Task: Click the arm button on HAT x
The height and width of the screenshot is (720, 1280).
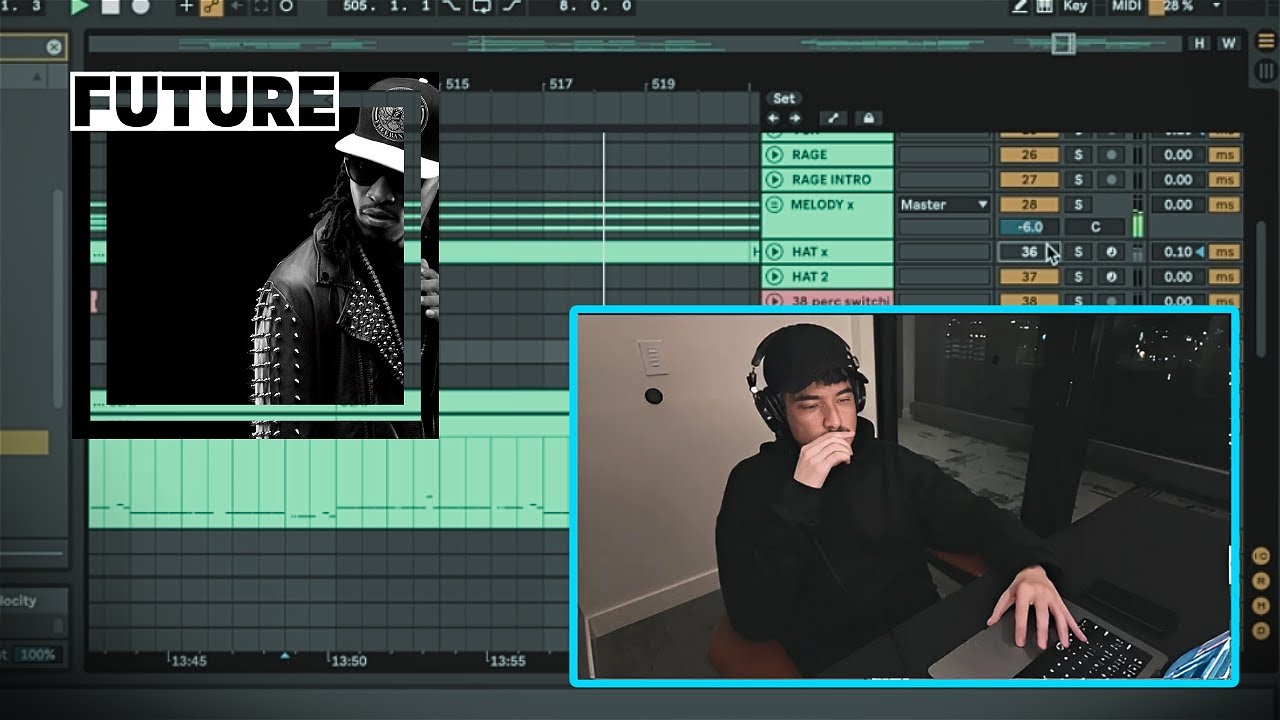Action: 1110,252
